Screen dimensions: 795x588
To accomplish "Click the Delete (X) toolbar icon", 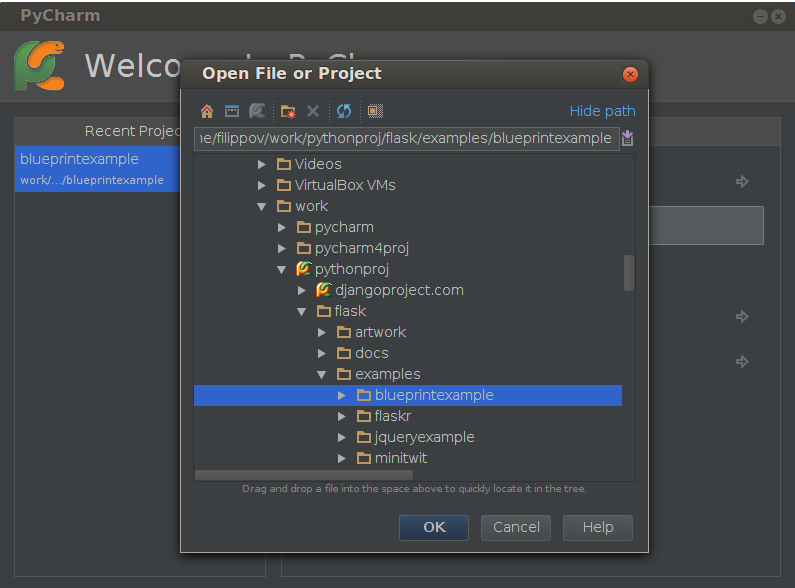I will 313,111.
